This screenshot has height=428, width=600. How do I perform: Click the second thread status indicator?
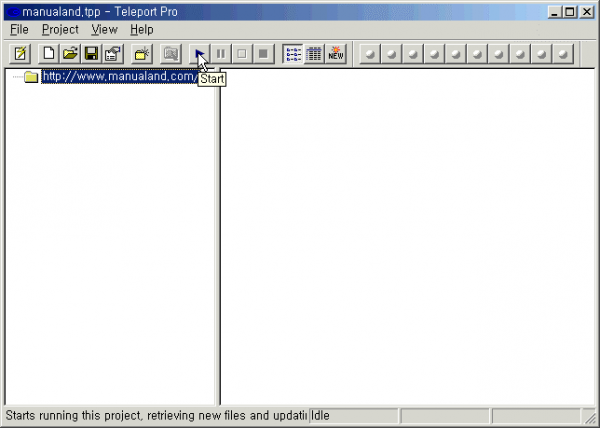(x=391, y=54)
